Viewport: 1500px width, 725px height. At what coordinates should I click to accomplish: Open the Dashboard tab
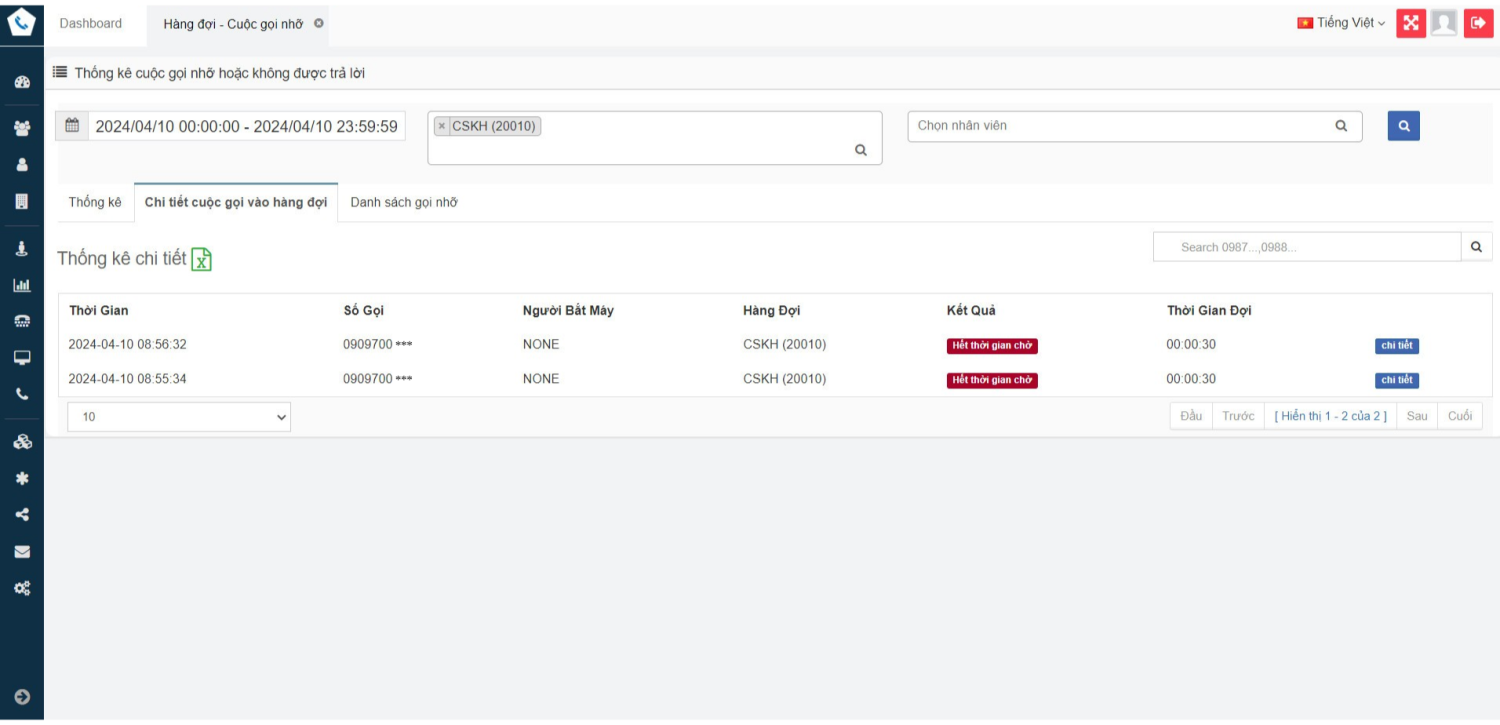tap(91, 23)
